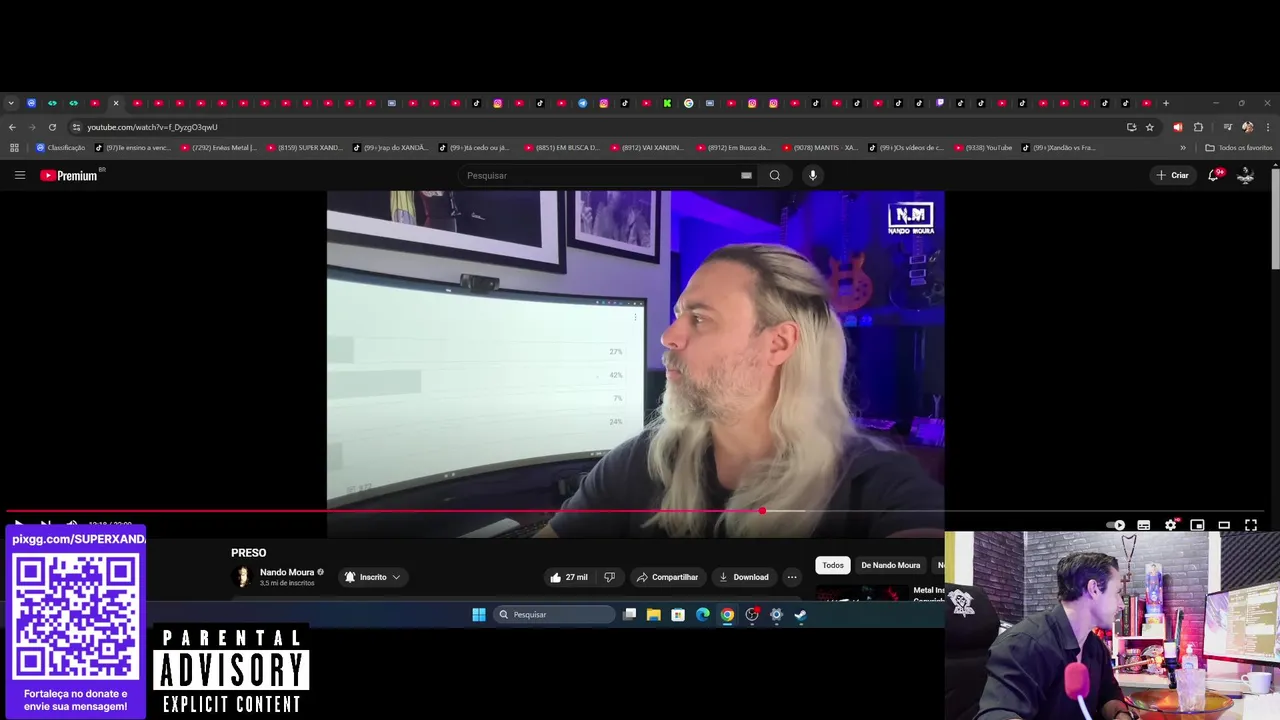Image resolution: width=1280 pixels, height=720 pixels.
Task: Open Nando Moura channel name link
Action: pos(287,572)
